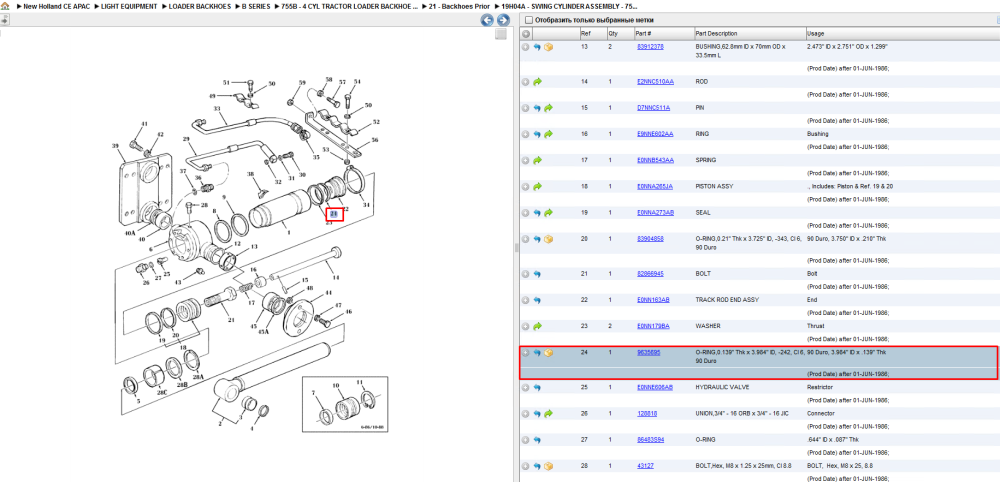Image resolution: width=1000 pixels, height=482 pixels.
Task: Open part number link 86483S94
Action: (x=651, y=439)
